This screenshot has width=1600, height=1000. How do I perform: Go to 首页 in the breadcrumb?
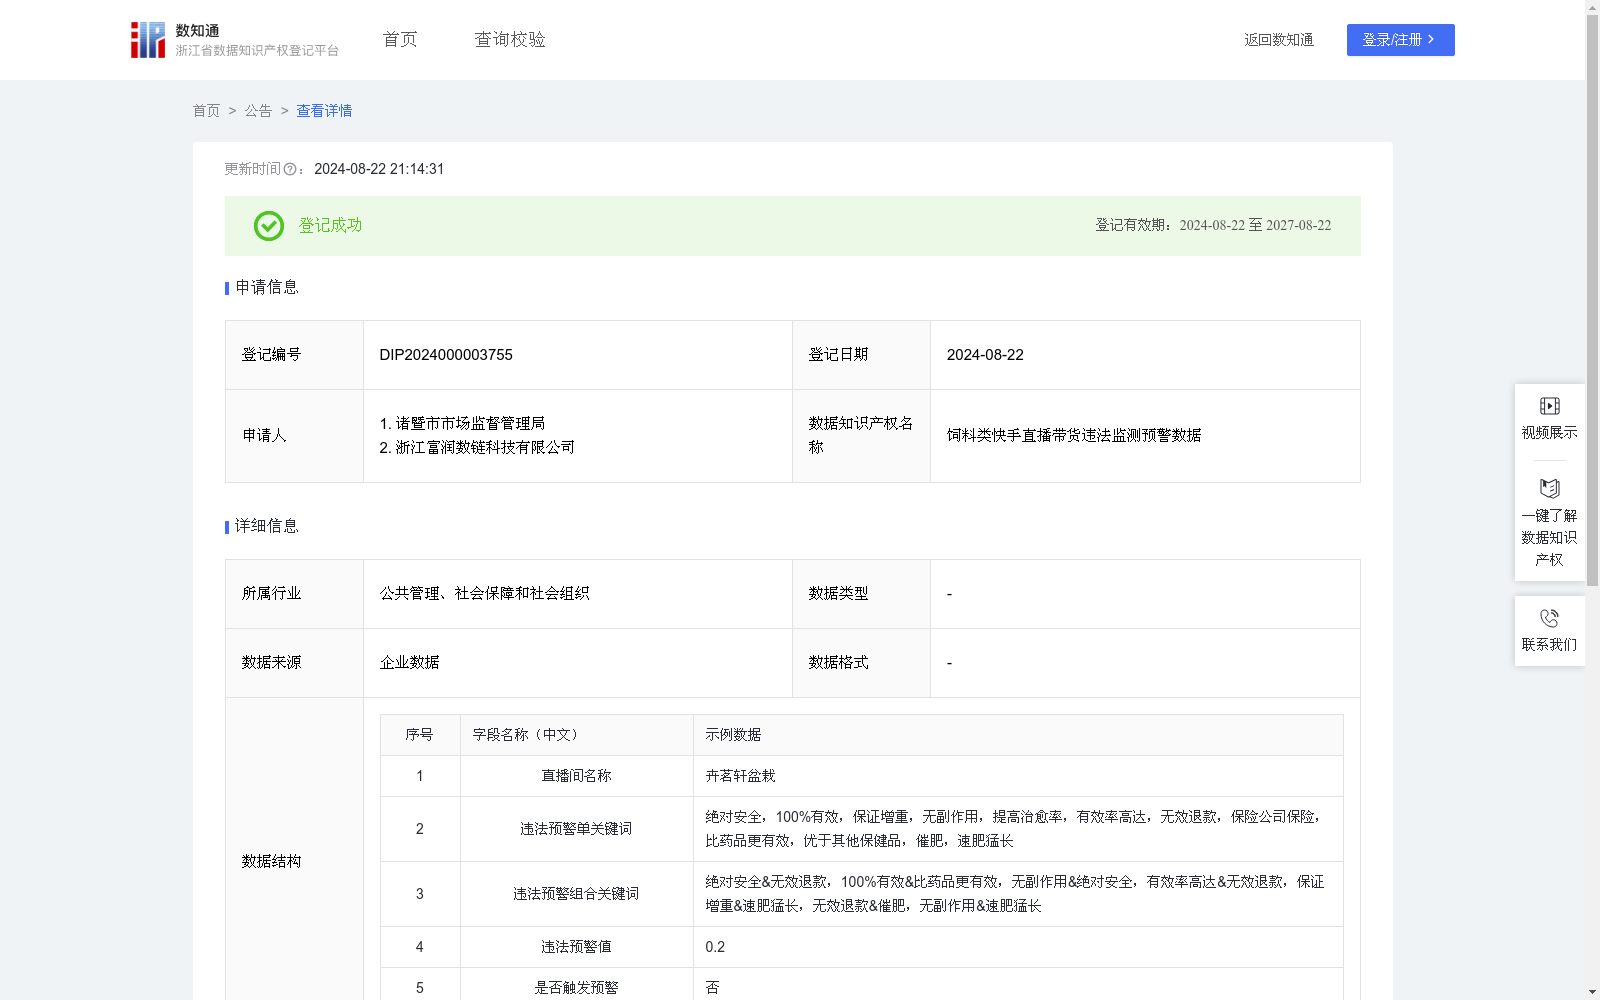coord(206,111)
